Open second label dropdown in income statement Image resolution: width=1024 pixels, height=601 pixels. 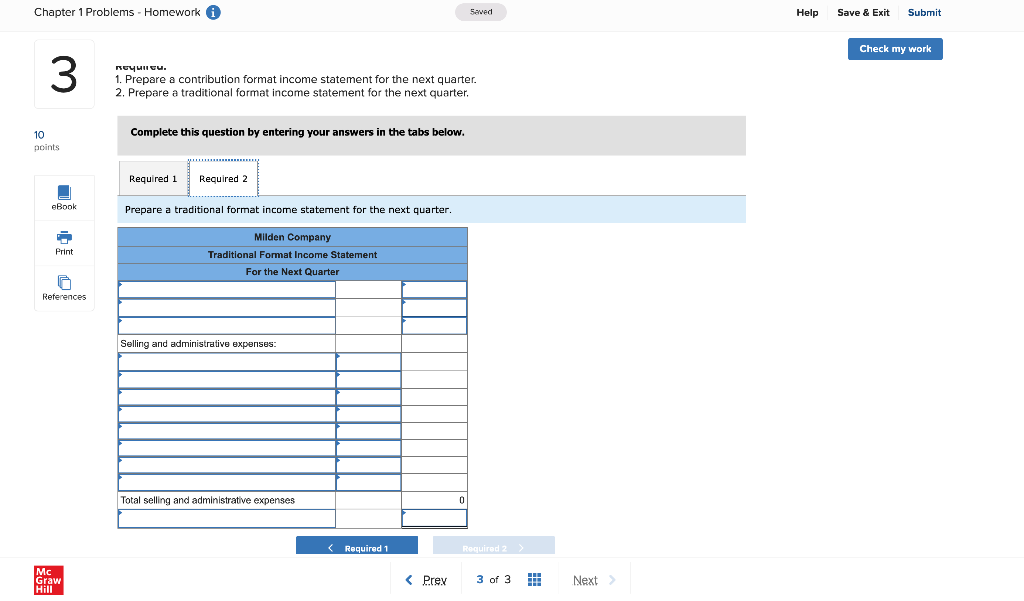pos(227,308)
